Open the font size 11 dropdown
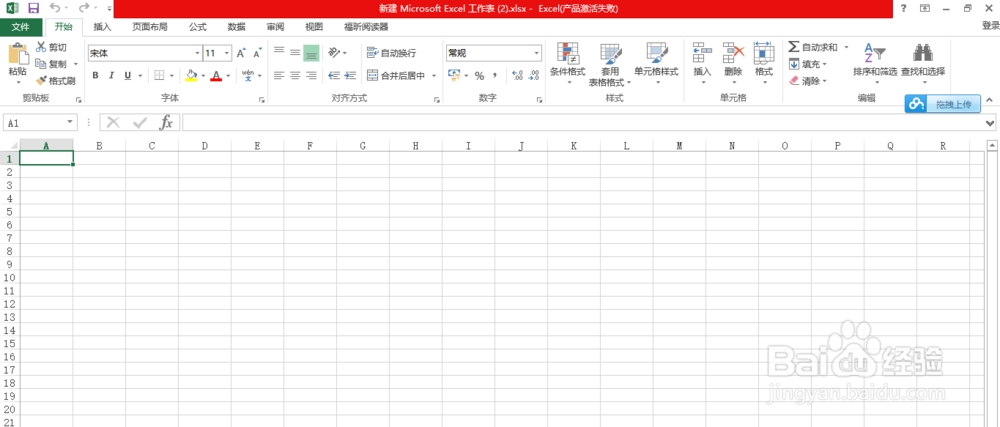This screenshot has width=1000, height=427. click(x=228, y=54)
